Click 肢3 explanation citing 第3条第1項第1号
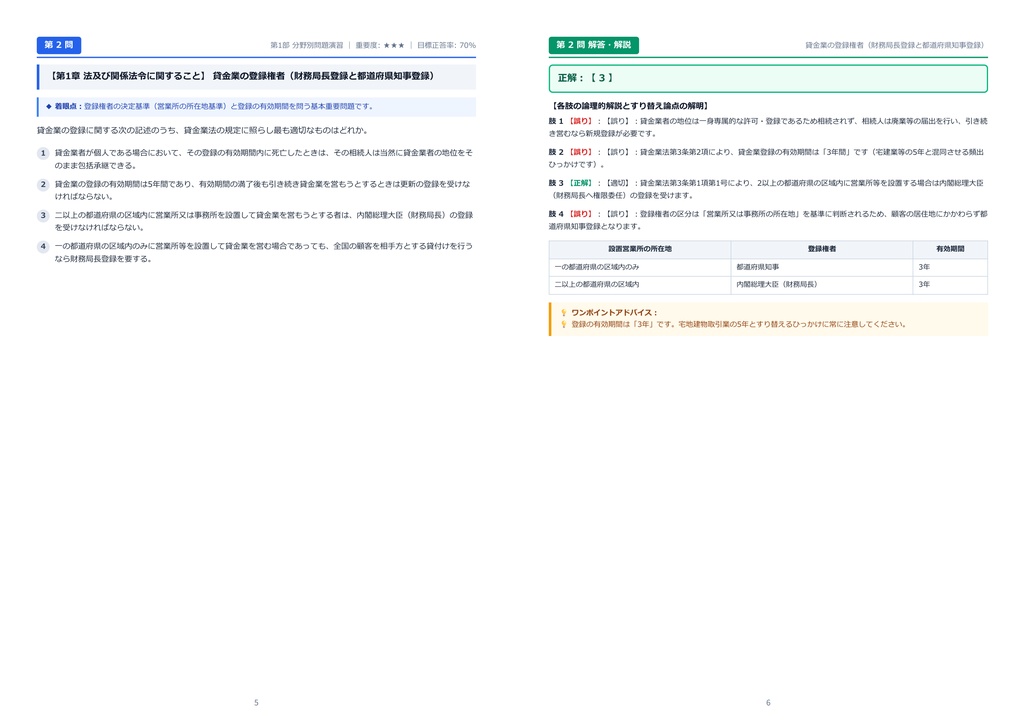 [767, 189]
